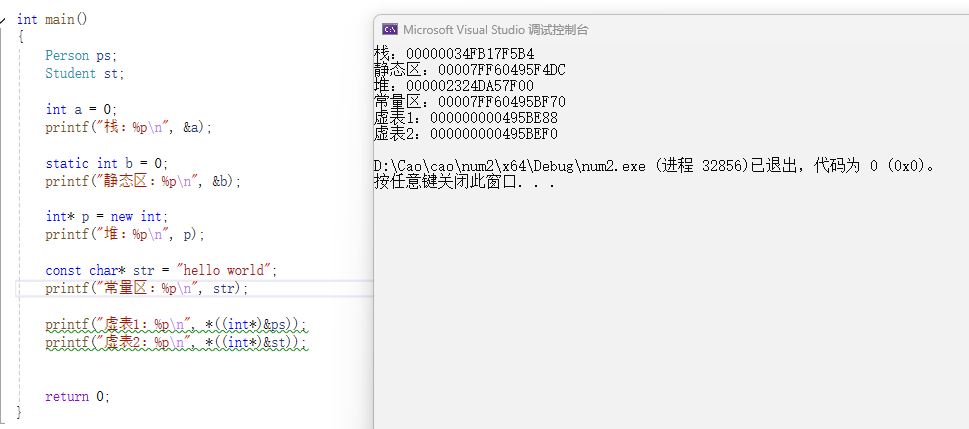The width and height of the screenshot is (969, 429).
Task: Click console output 虚表1: 000000000495BE88
Action: [466, 117]
